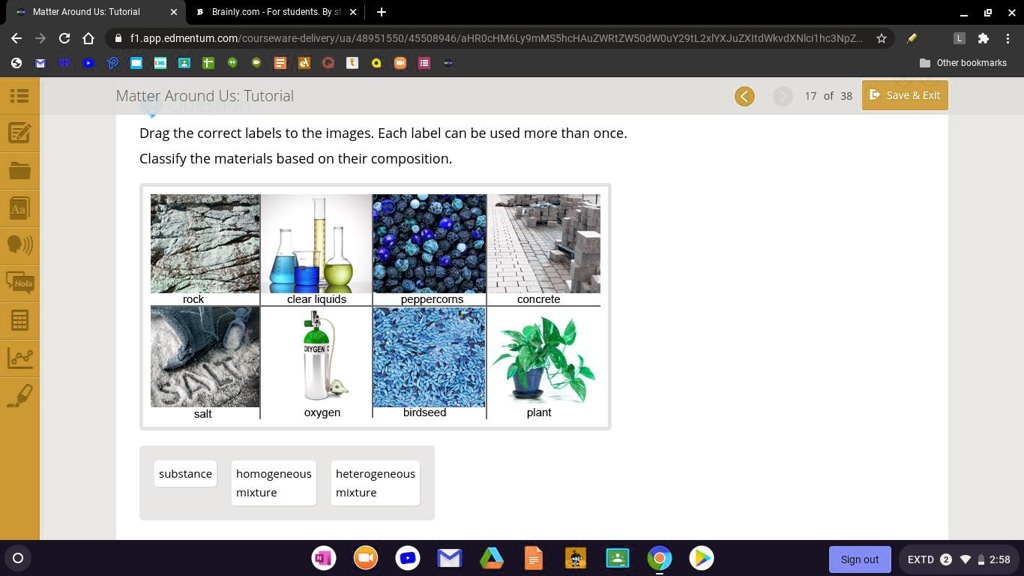This screenshot has height=576, width=1024.
Task: Select the notes tool in the sidebar
Action: pyautogui.click(x=20, y=133)
